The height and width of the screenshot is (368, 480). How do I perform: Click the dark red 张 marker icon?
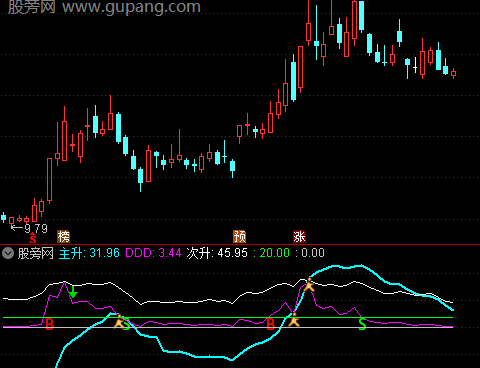(299, 237)
